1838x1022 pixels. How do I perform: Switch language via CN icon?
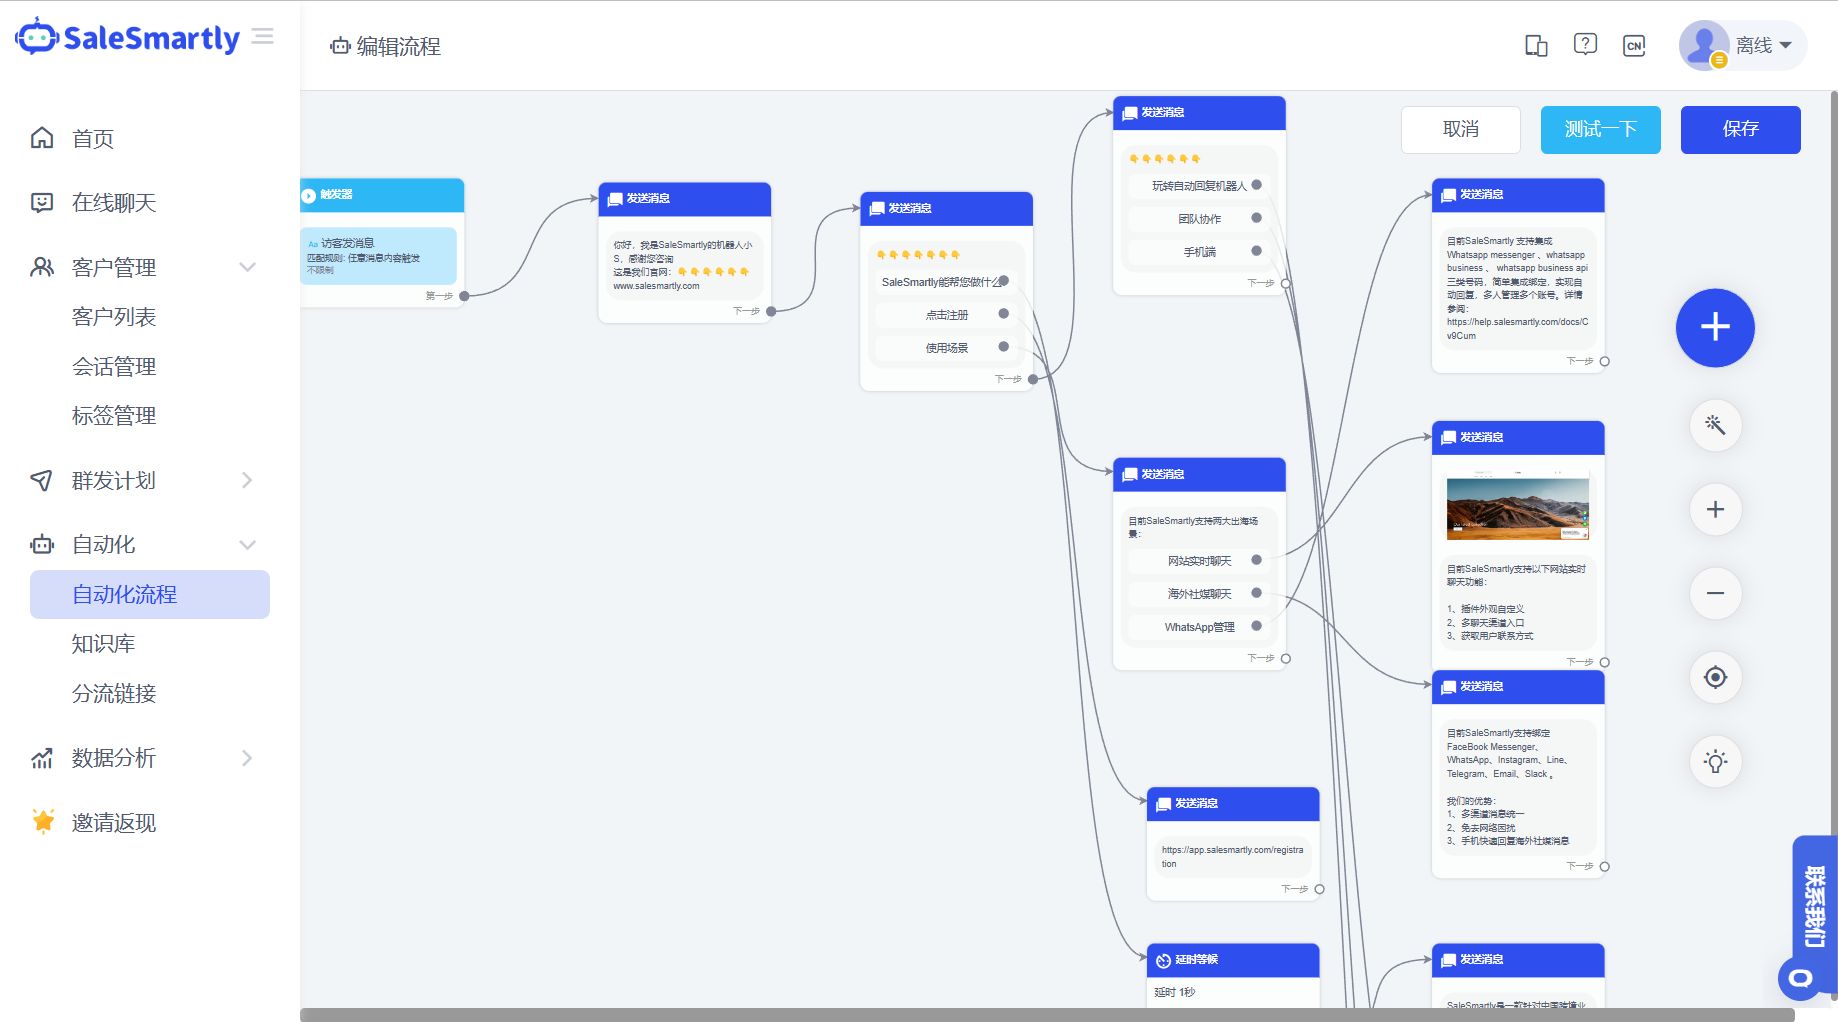pos(1634,46)
